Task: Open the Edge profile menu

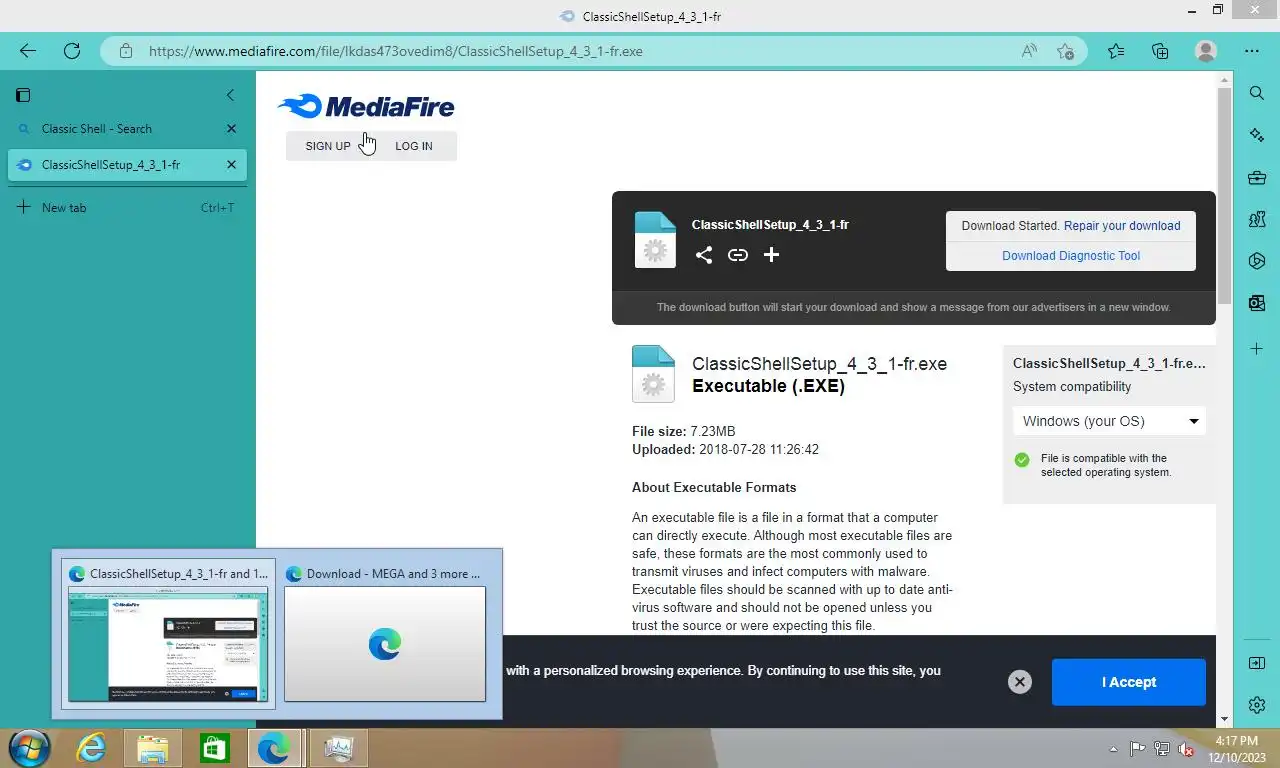Action: click(x=1206, y=51)
